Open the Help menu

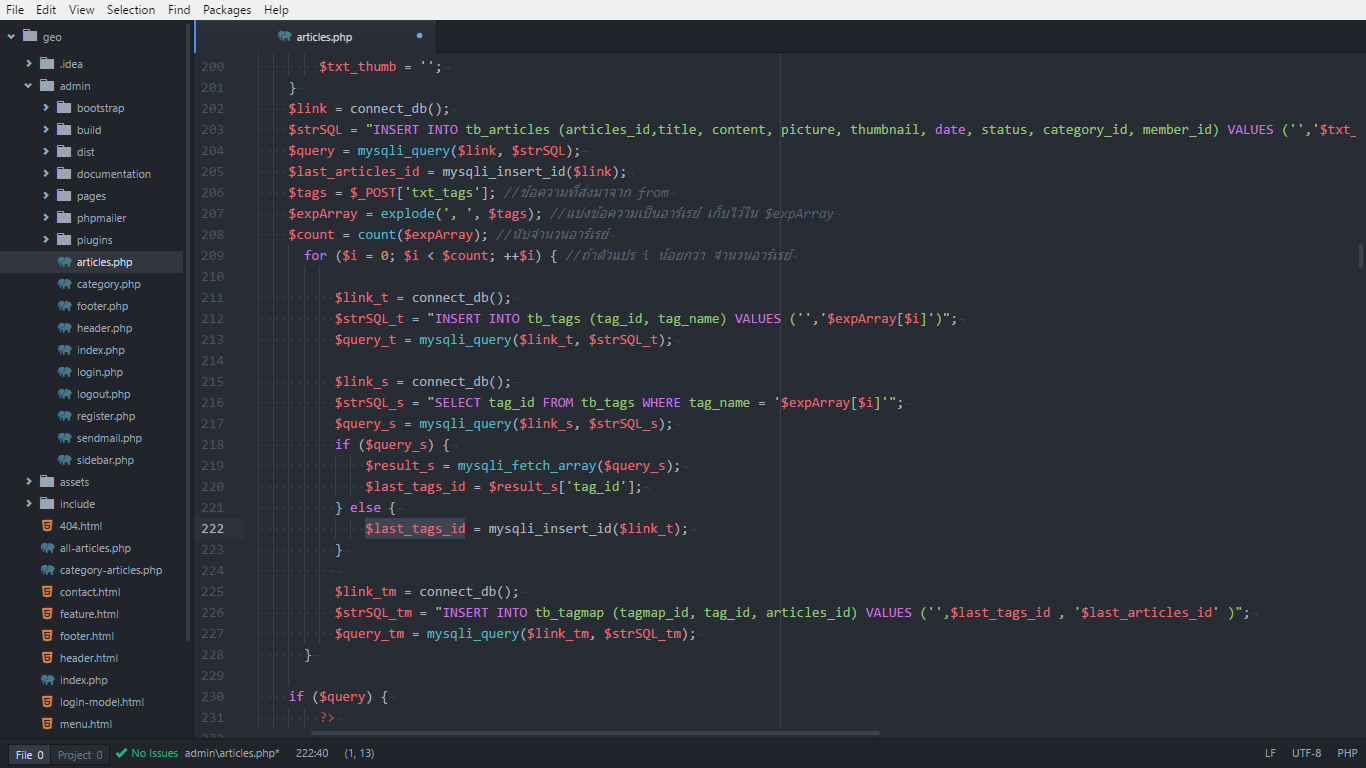pyautogui.click(x=276, y=10)
